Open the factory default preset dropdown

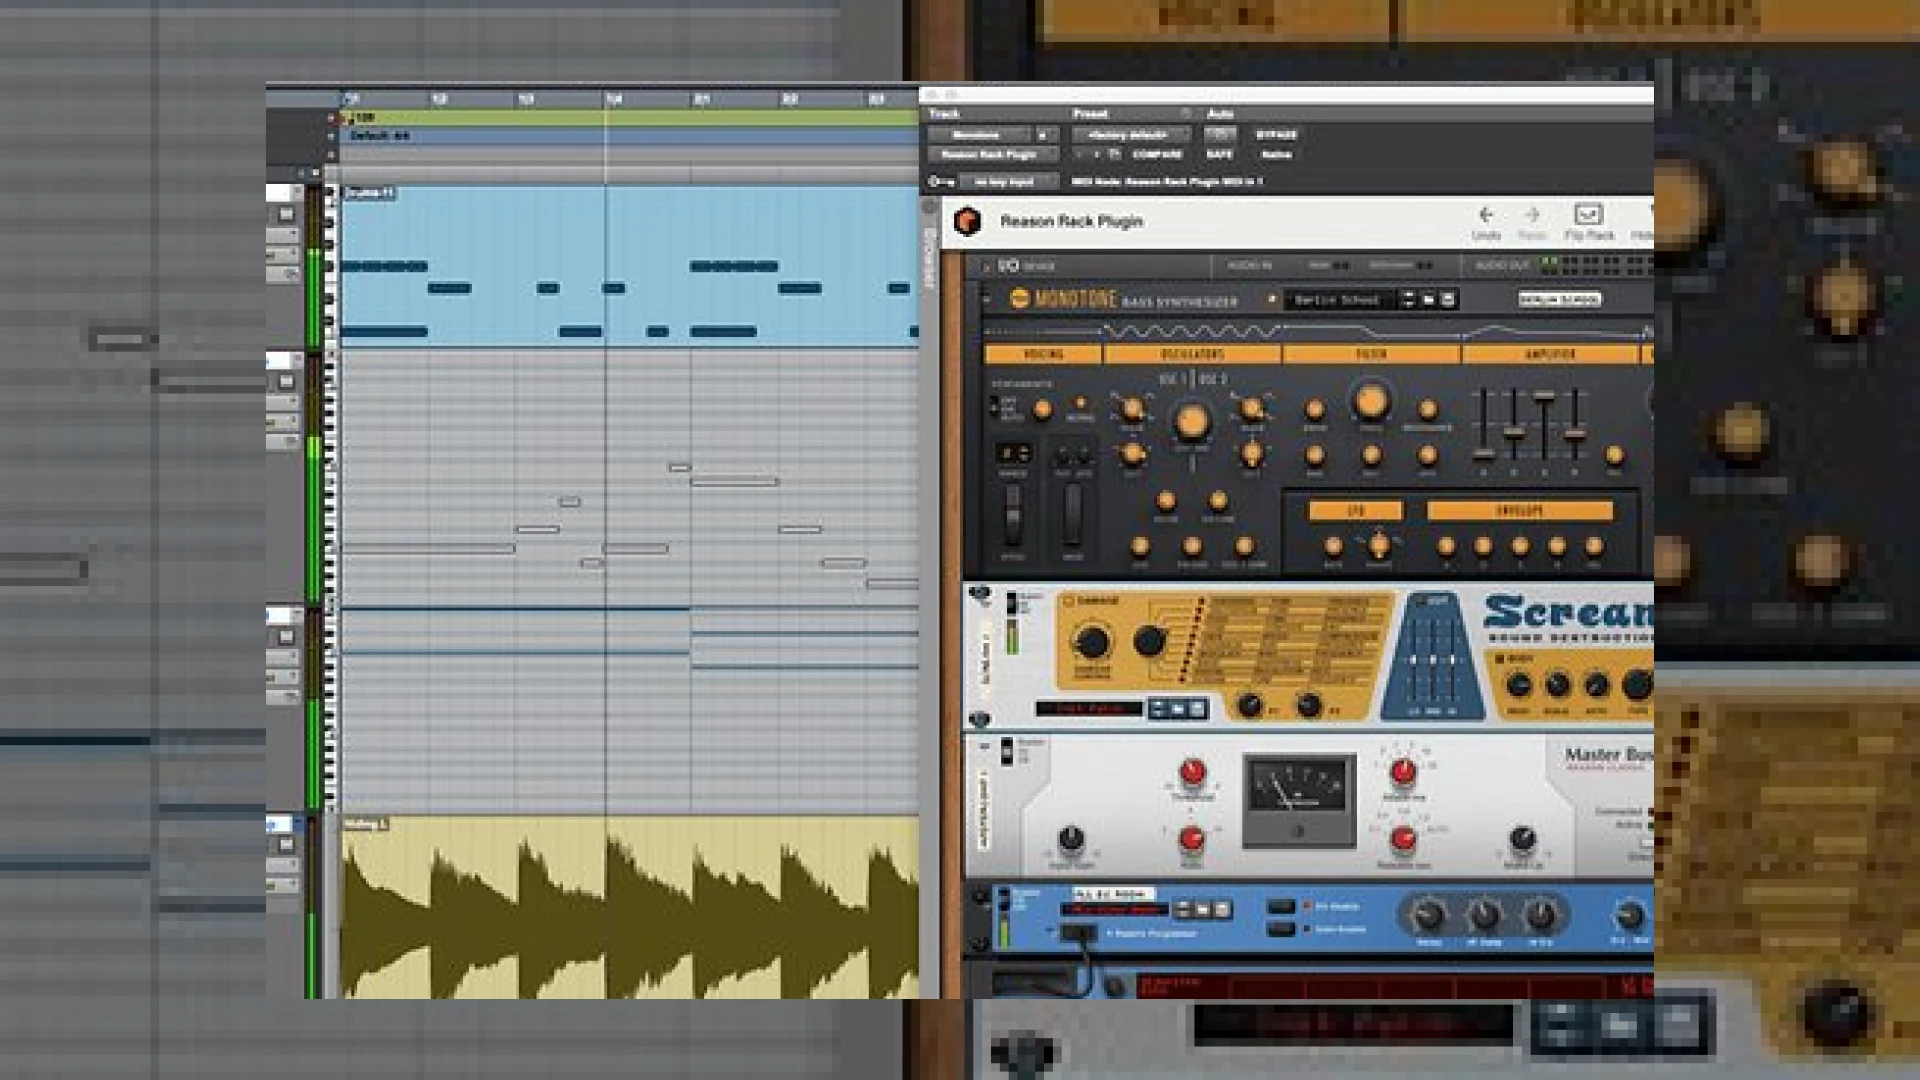coord(1131,134)
